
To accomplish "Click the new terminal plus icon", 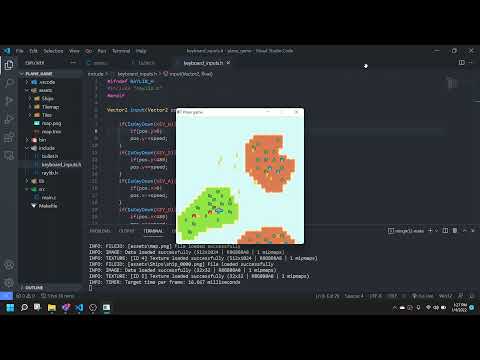I will pyautogui.click(x=430, y=230).
